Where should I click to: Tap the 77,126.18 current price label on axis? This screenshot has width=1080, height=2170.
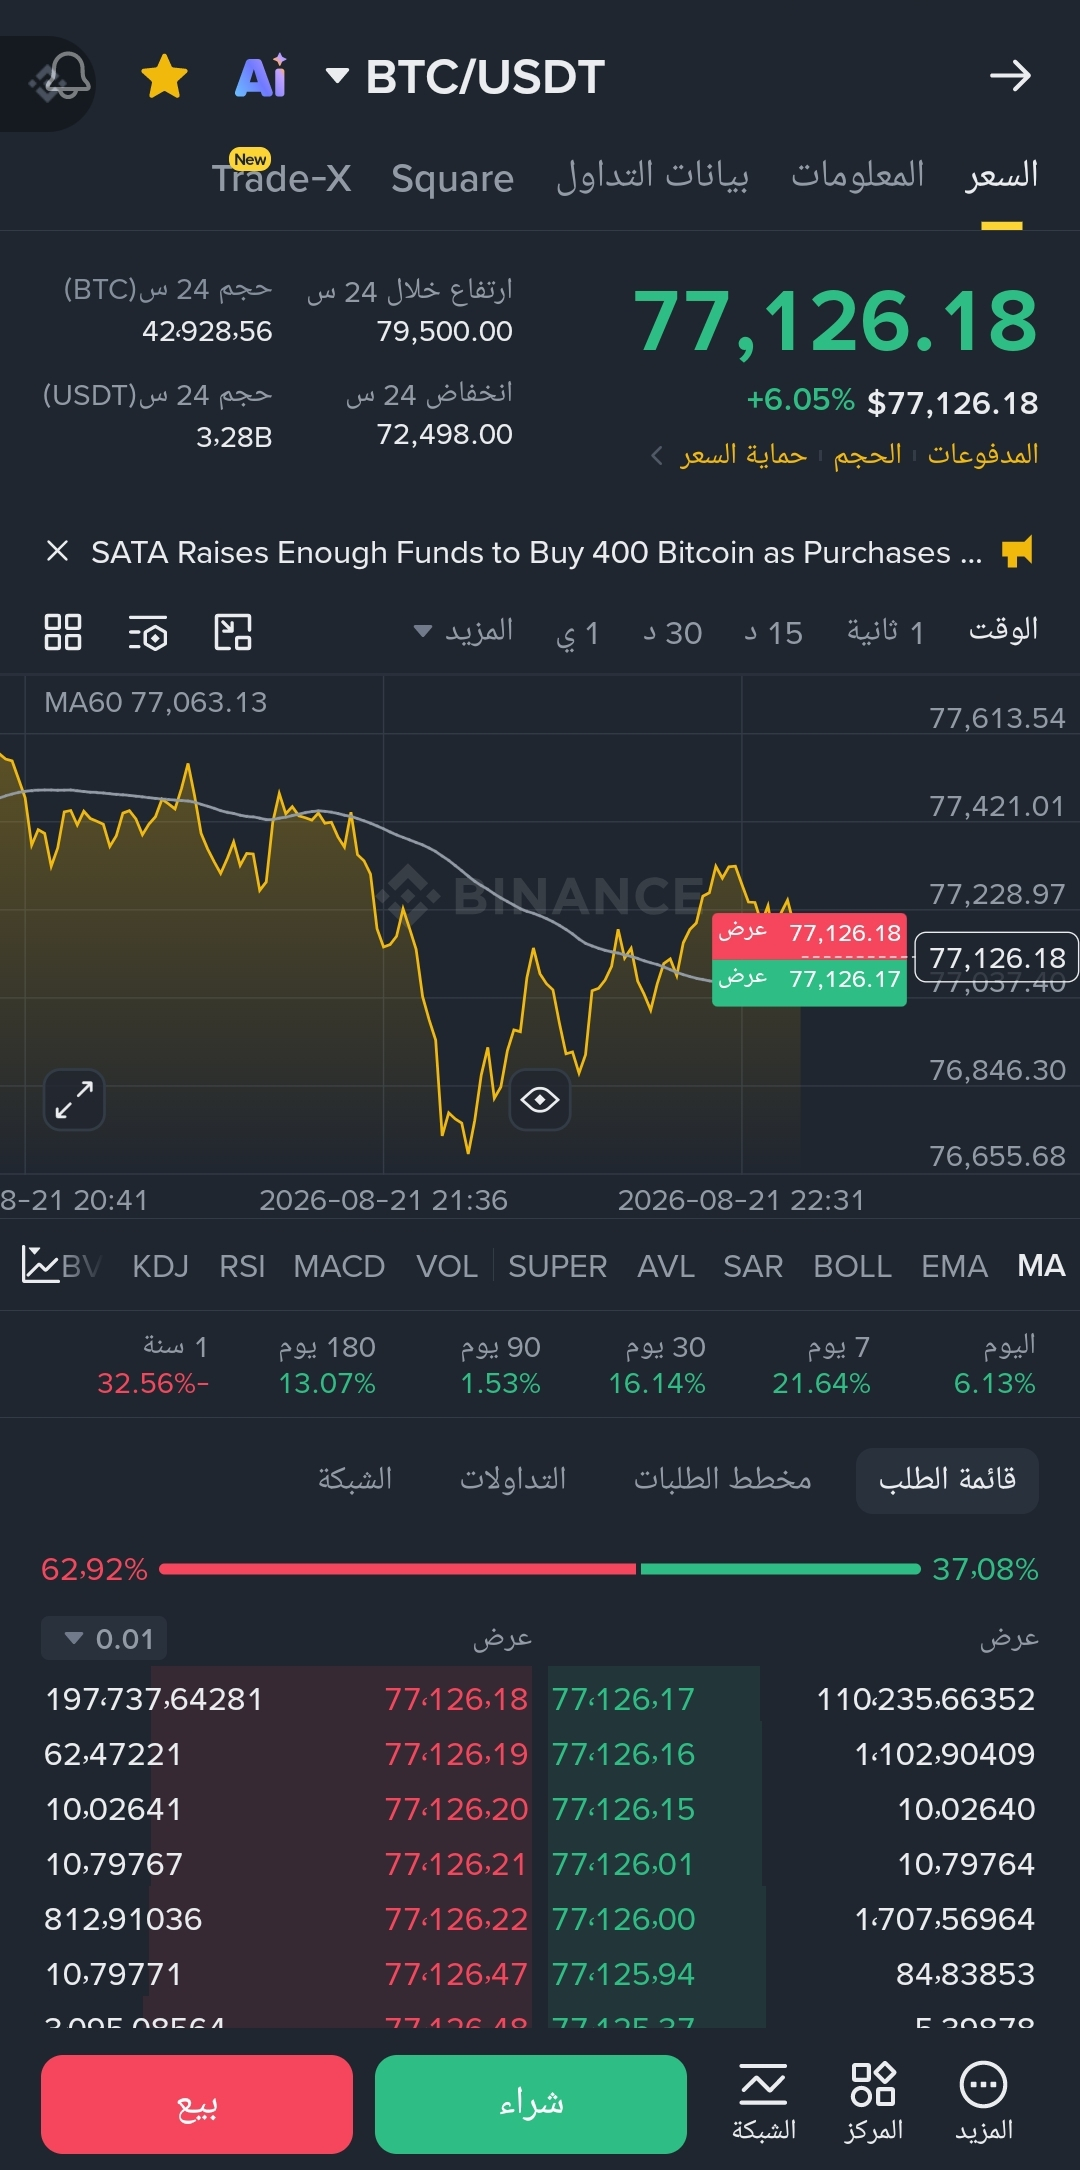[997, 958]
